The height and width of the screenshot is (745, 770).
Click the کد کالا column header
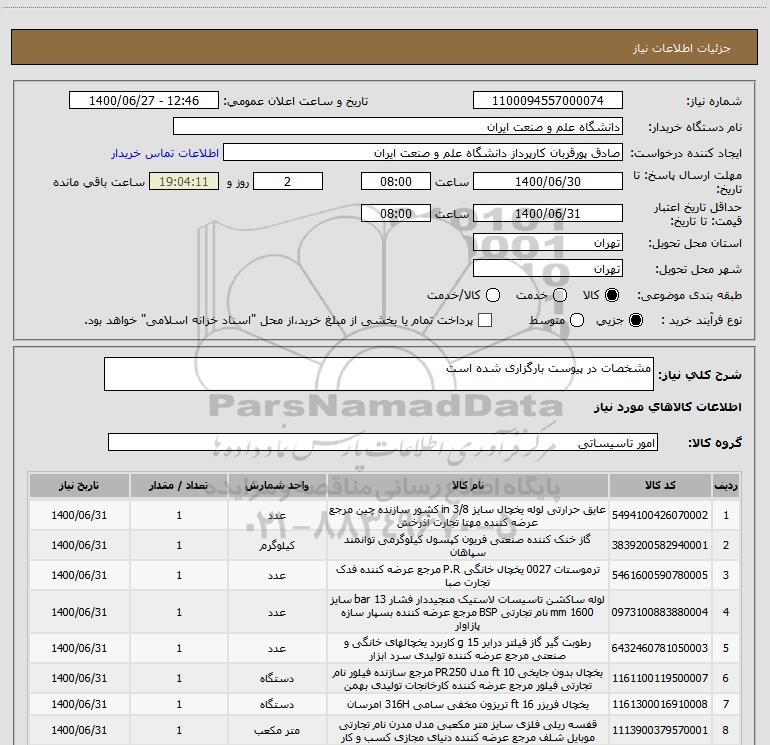coord(660,486)
